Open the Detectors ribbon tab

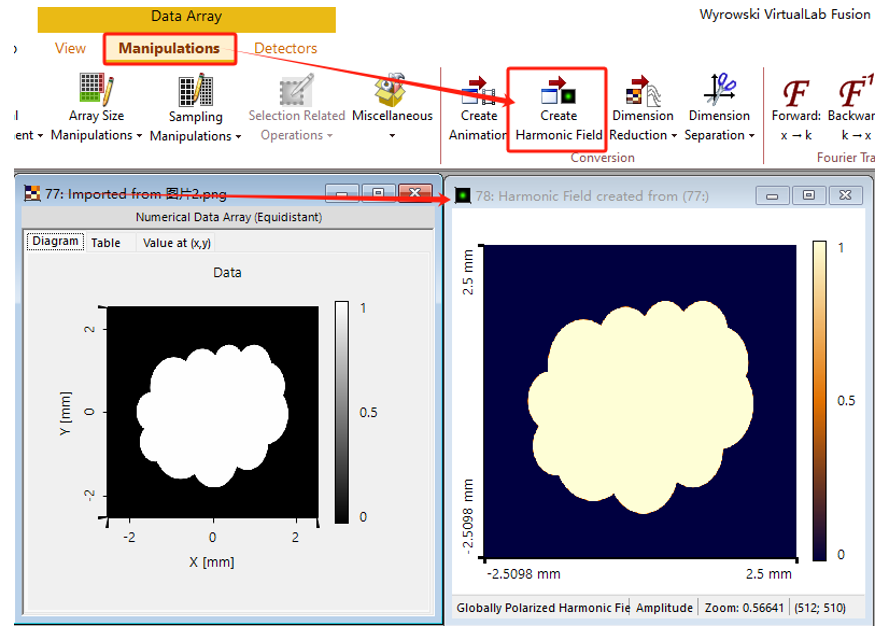(285, 48)
